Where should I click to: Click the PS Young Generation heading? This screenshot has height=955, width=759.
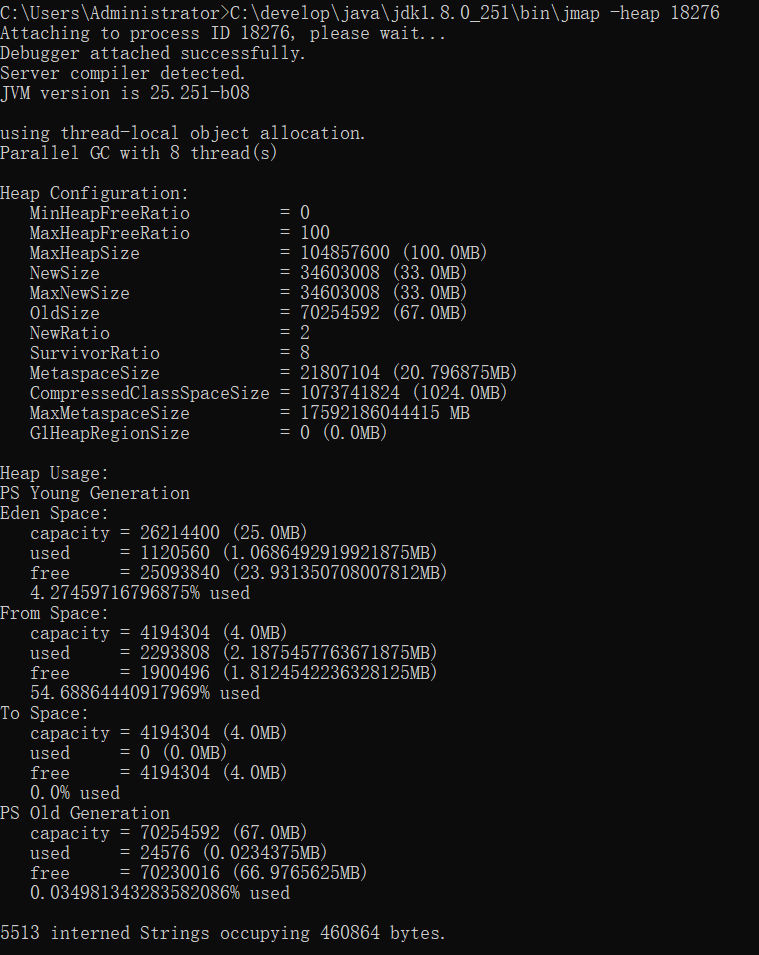point(95,493)
